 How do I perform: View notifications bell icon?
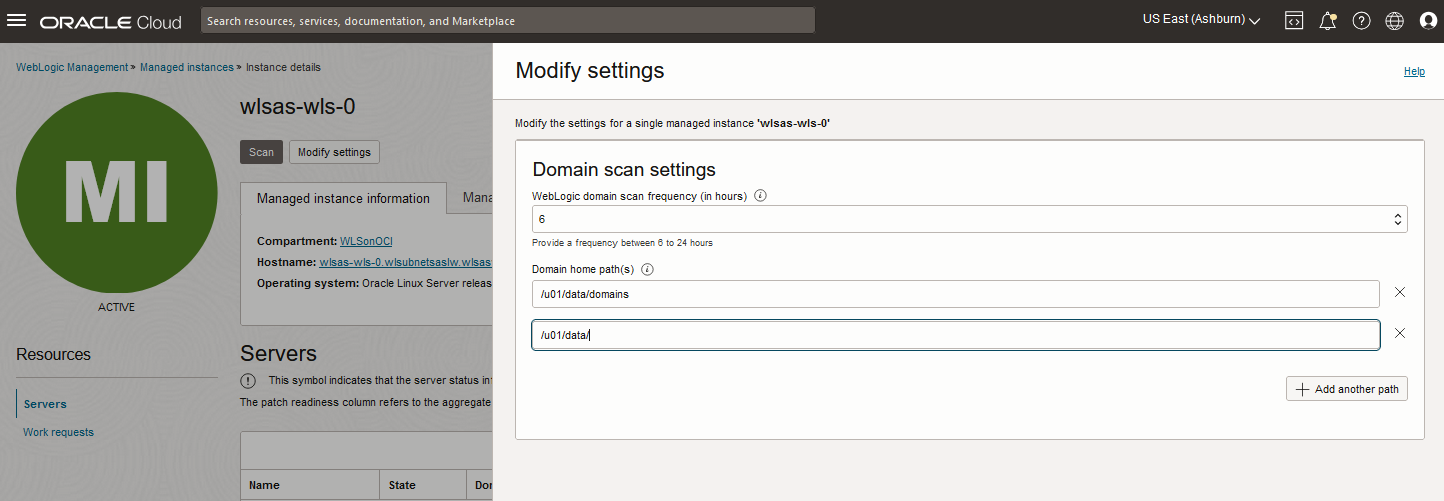pyautogui.click(x=1328, y=21)
